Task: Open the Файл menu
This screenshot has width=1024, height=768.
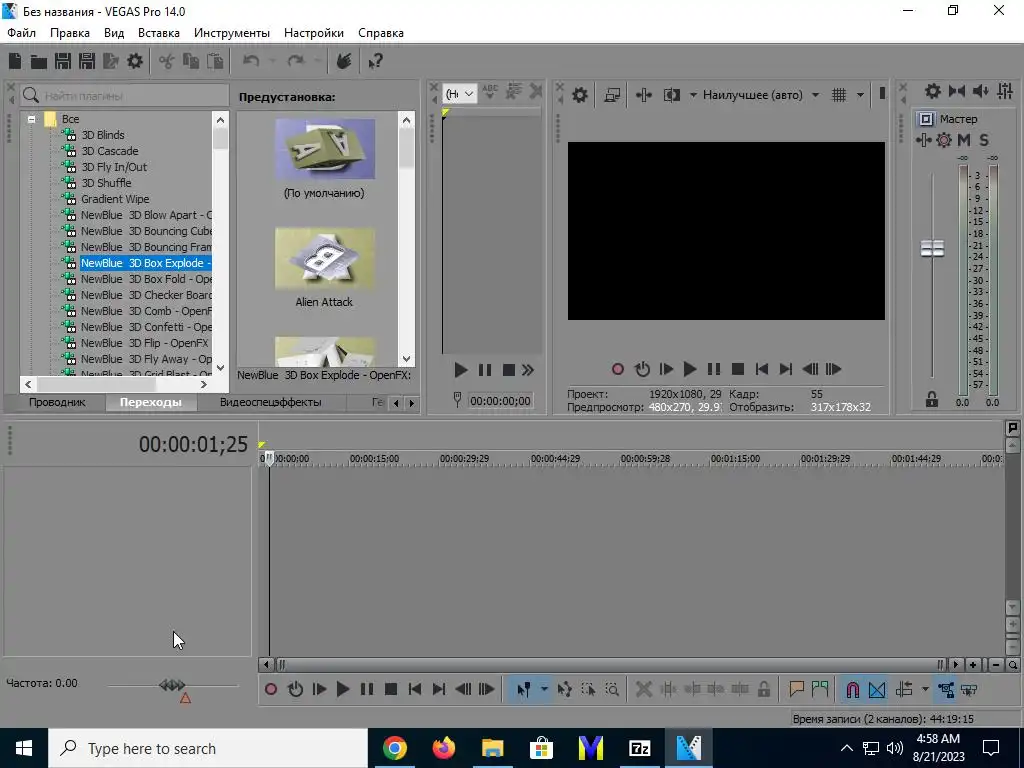Action: [22, 33]
